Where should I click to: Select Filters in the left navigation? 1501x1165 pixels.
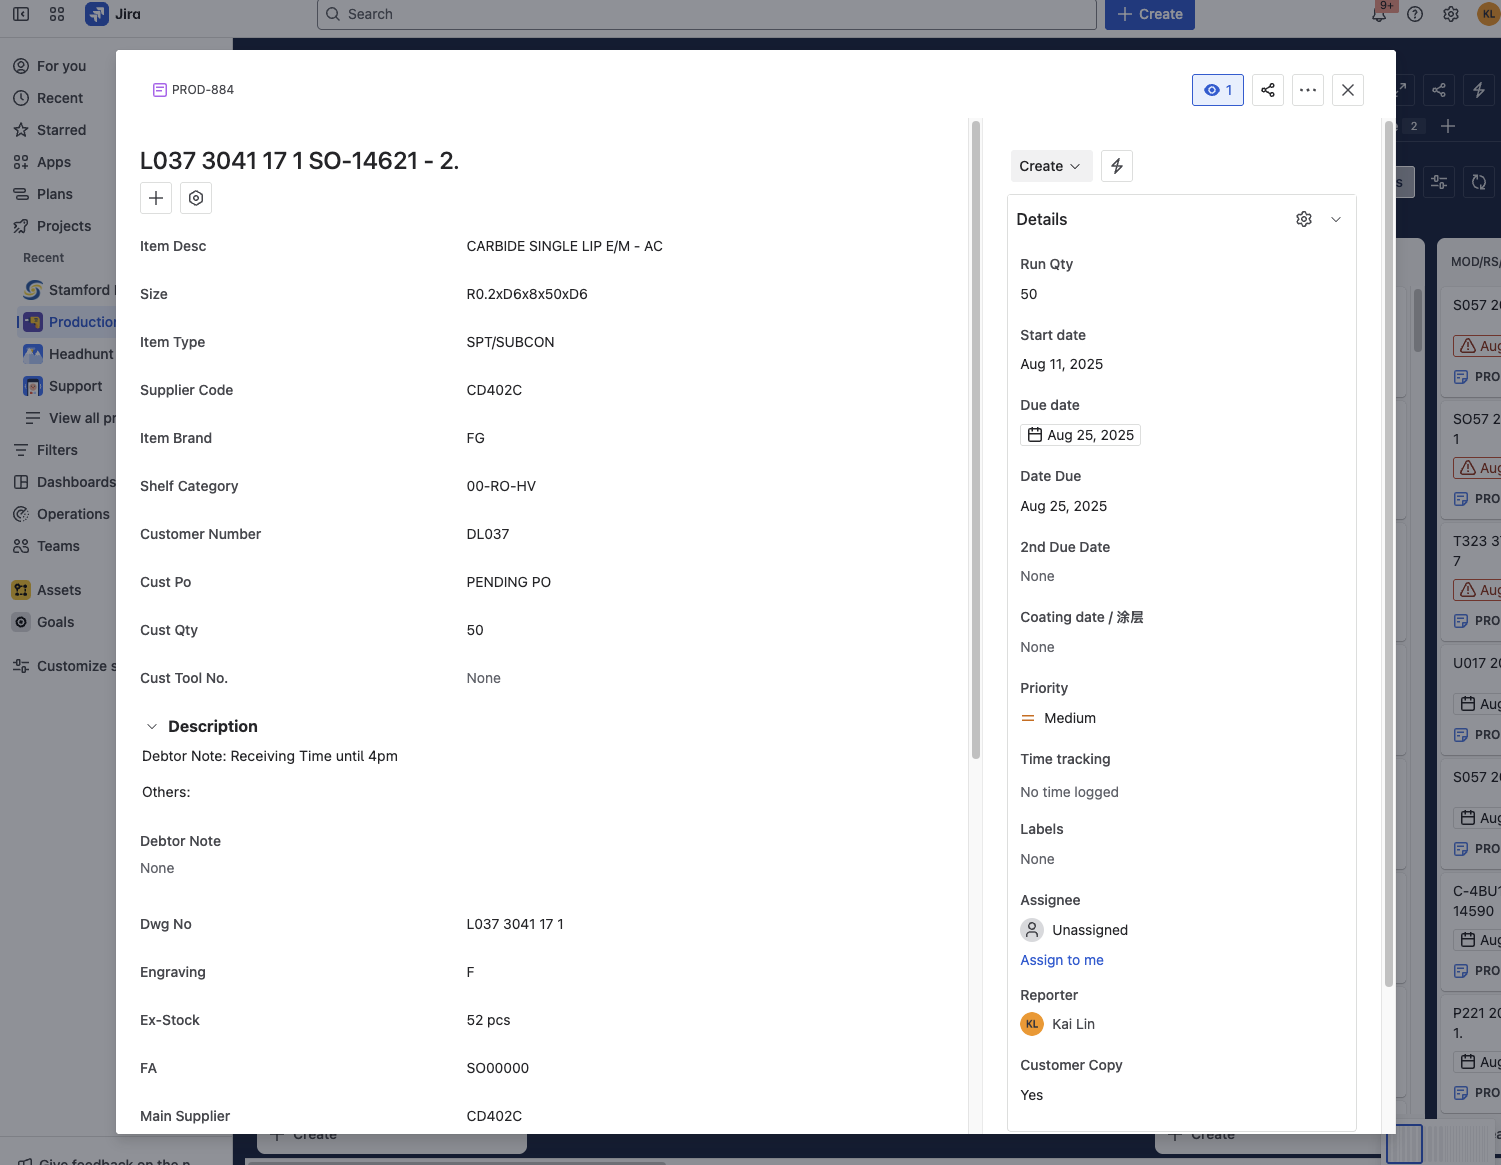[57, 450]
